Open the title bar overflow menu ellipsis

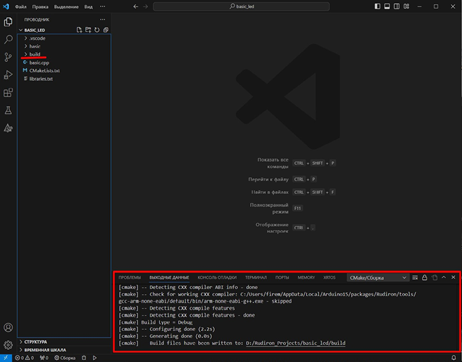coord(102,6)
